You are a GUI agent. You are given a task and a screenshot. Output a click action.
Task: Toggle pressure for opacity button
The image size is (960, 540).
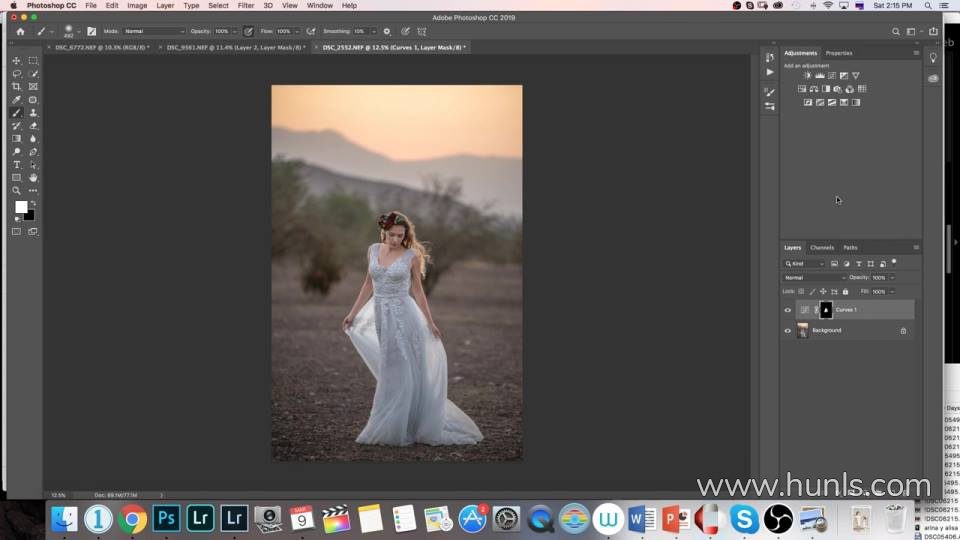pos(249,31)
